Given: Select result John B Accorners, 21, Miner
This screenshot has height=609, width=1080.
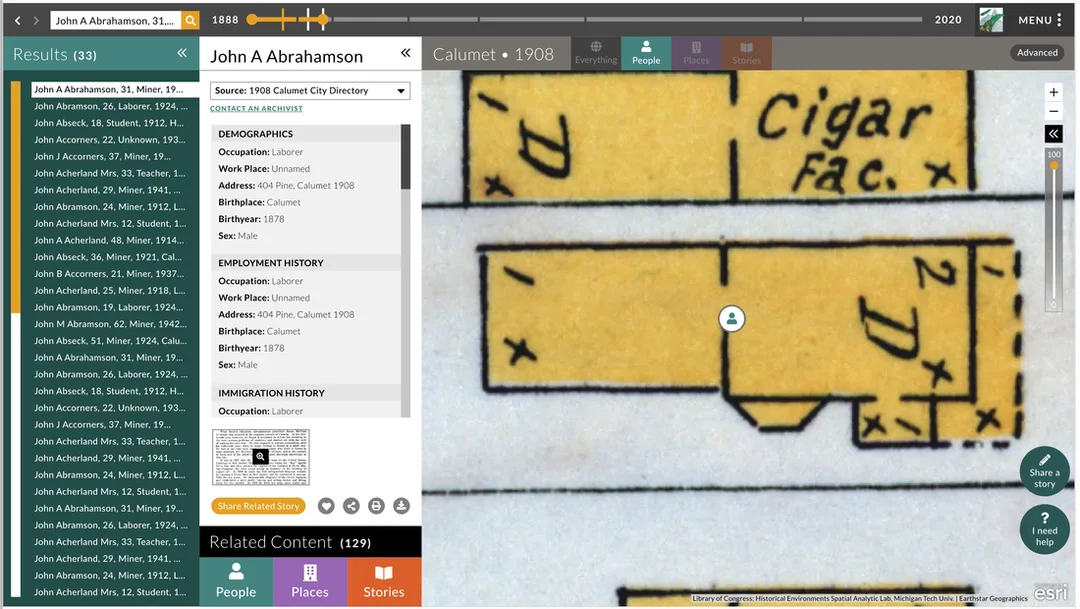Looking at the screenshot, I should click(110, 273).
